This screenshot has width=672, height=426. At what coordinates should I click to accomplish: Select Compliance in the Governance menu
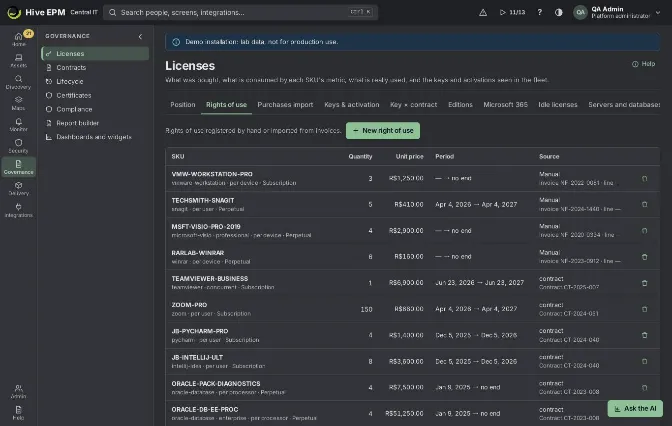95,109
